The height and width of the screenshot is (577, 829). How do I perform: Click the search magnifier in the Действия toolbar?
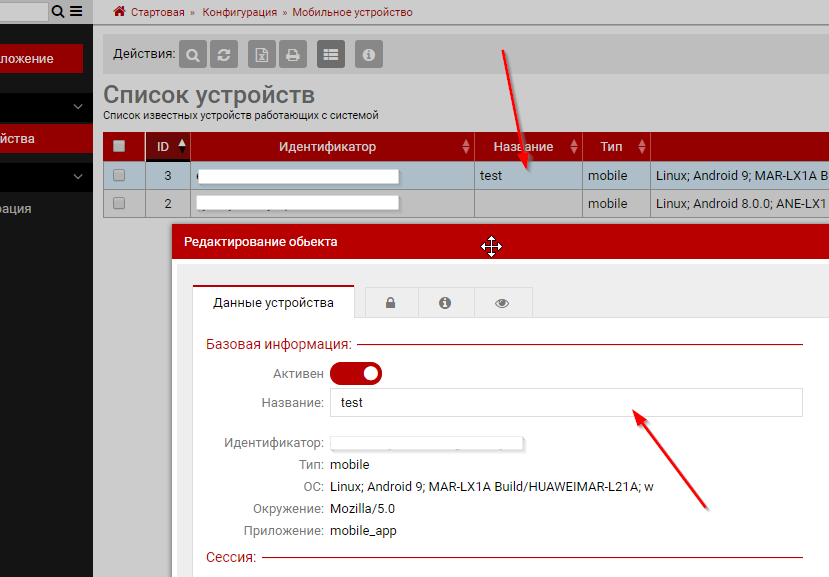[x=193, y=55]
